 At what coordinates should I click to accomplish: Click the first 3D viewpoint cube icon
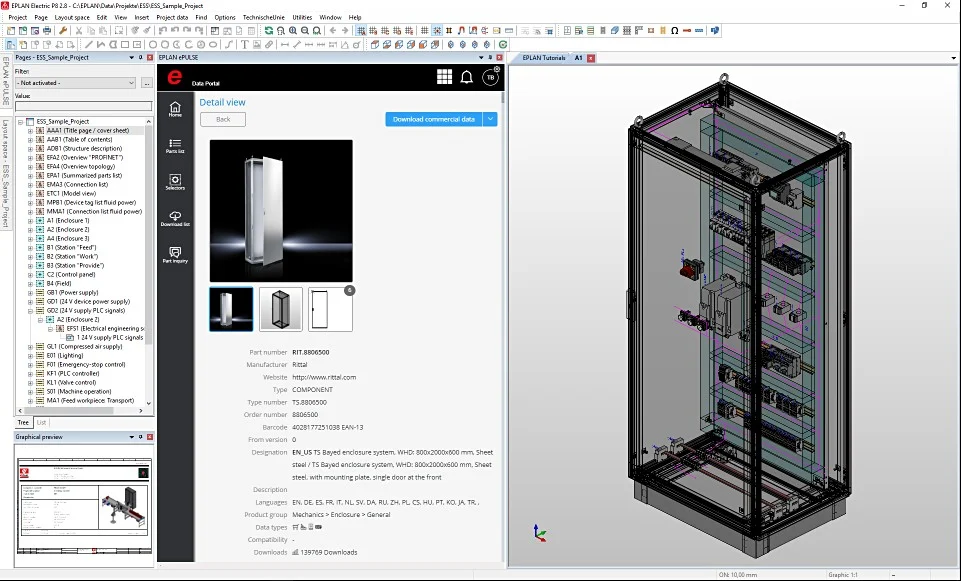click(375, 45)
